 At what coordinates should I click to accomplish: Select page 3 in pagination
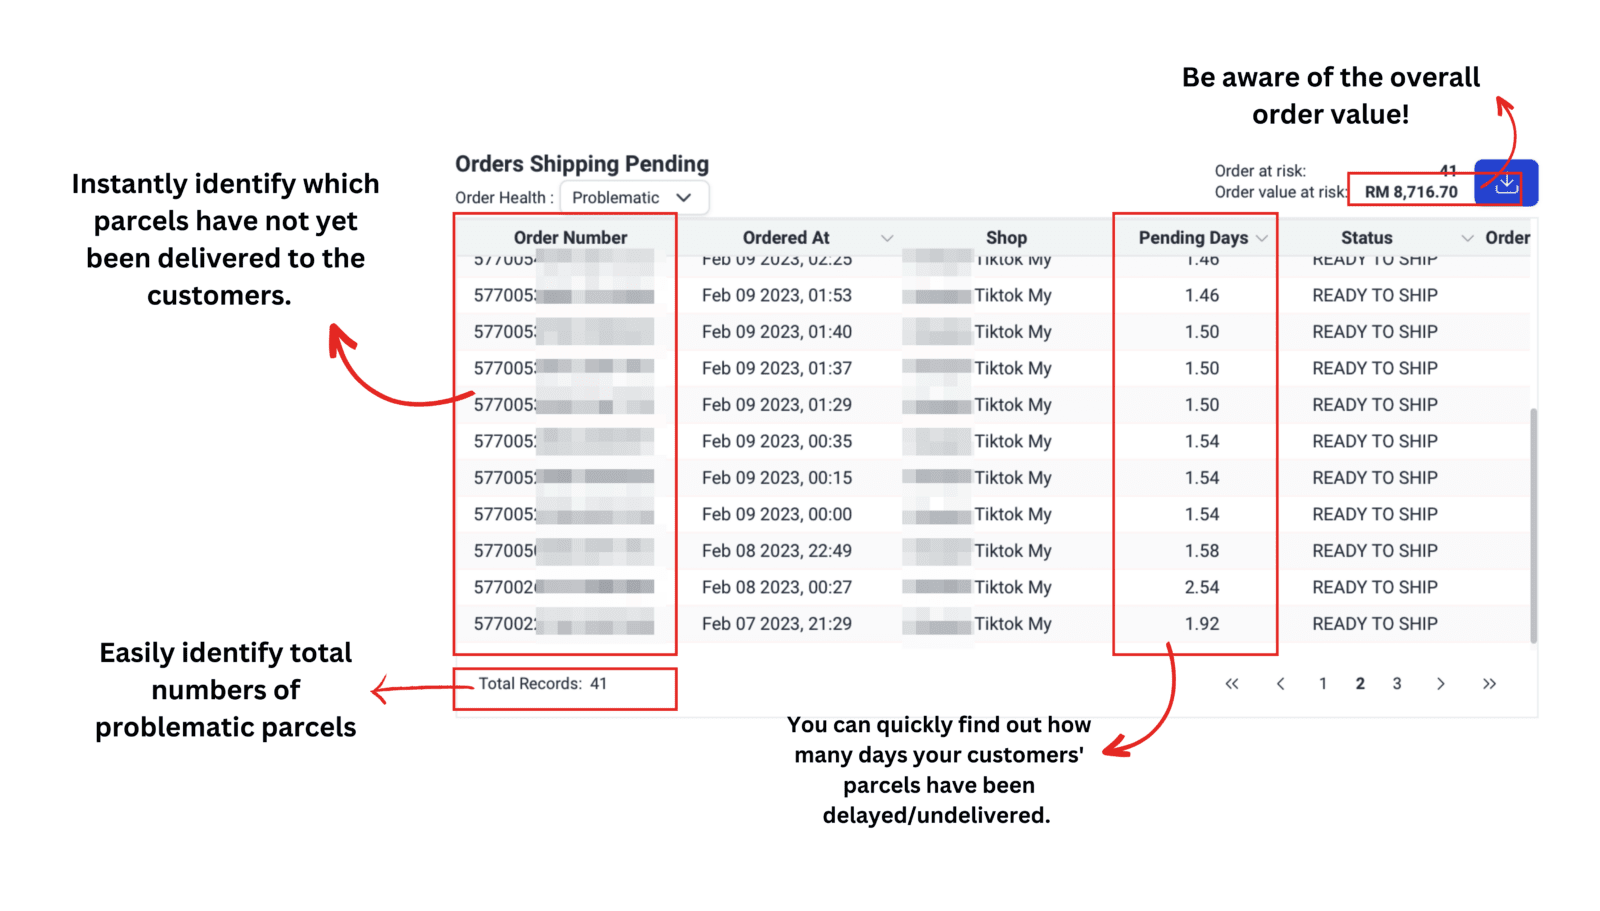coord(1397,684)
